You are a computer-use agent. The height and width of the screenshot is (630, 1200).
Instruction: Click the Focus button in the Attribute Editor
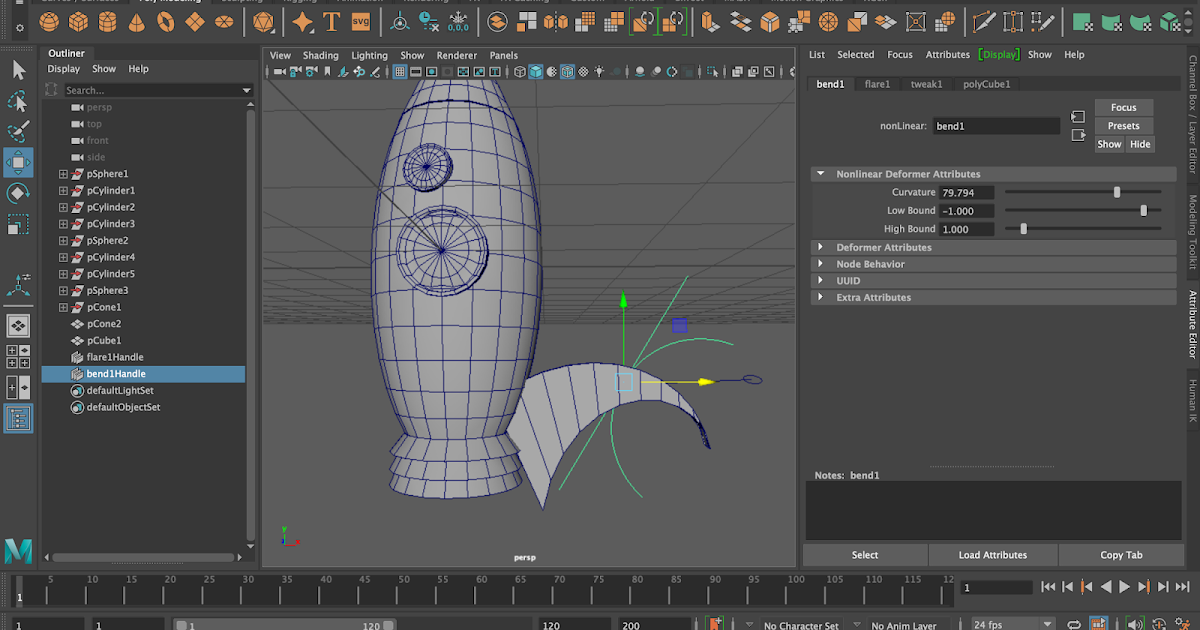pos(1123,107)
